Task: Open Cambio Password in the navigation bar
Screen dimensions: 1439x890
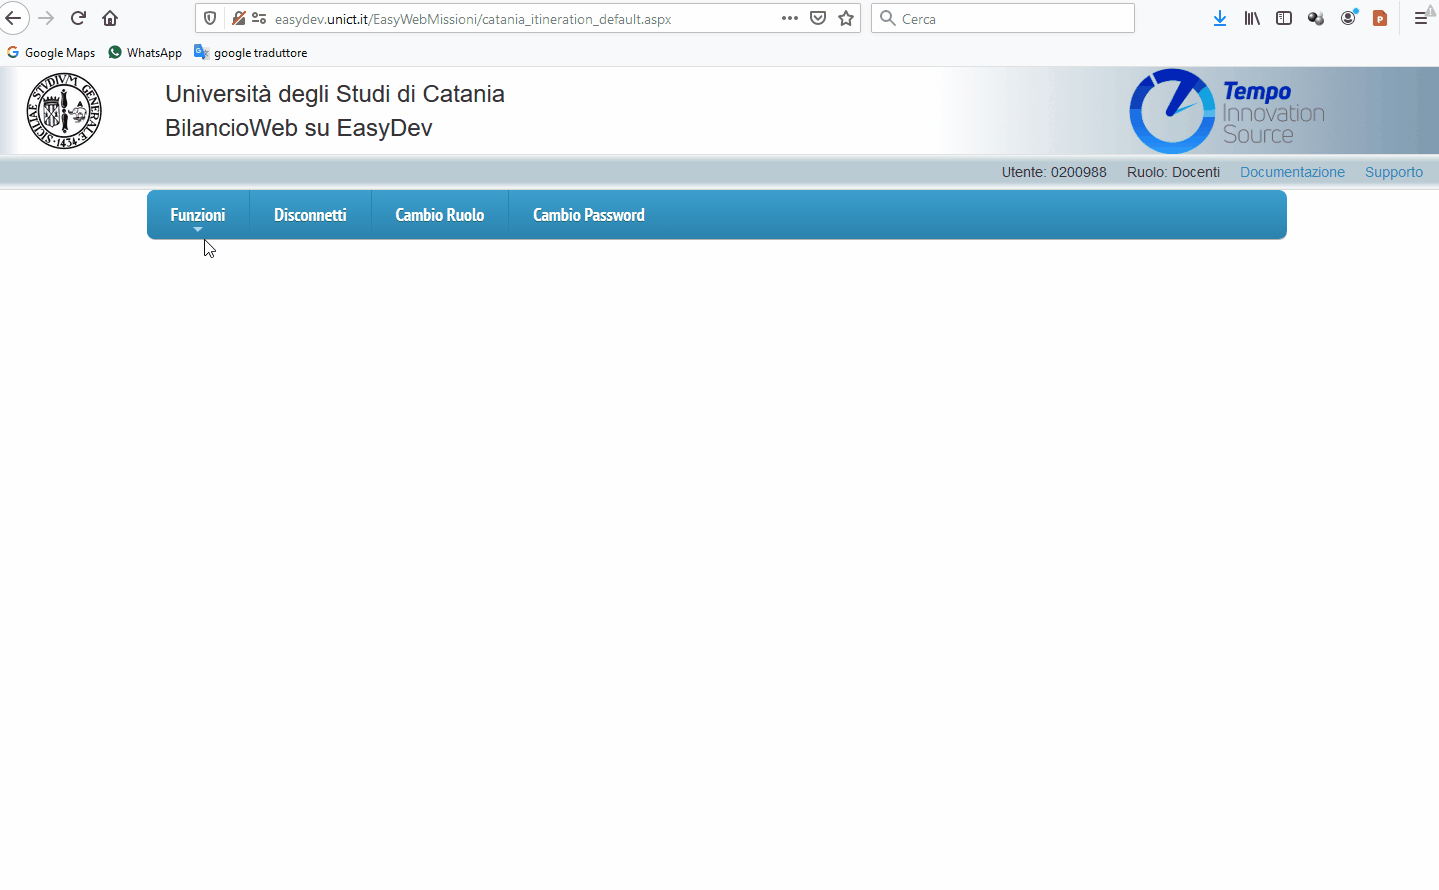Action: click(x=589, y=215)
